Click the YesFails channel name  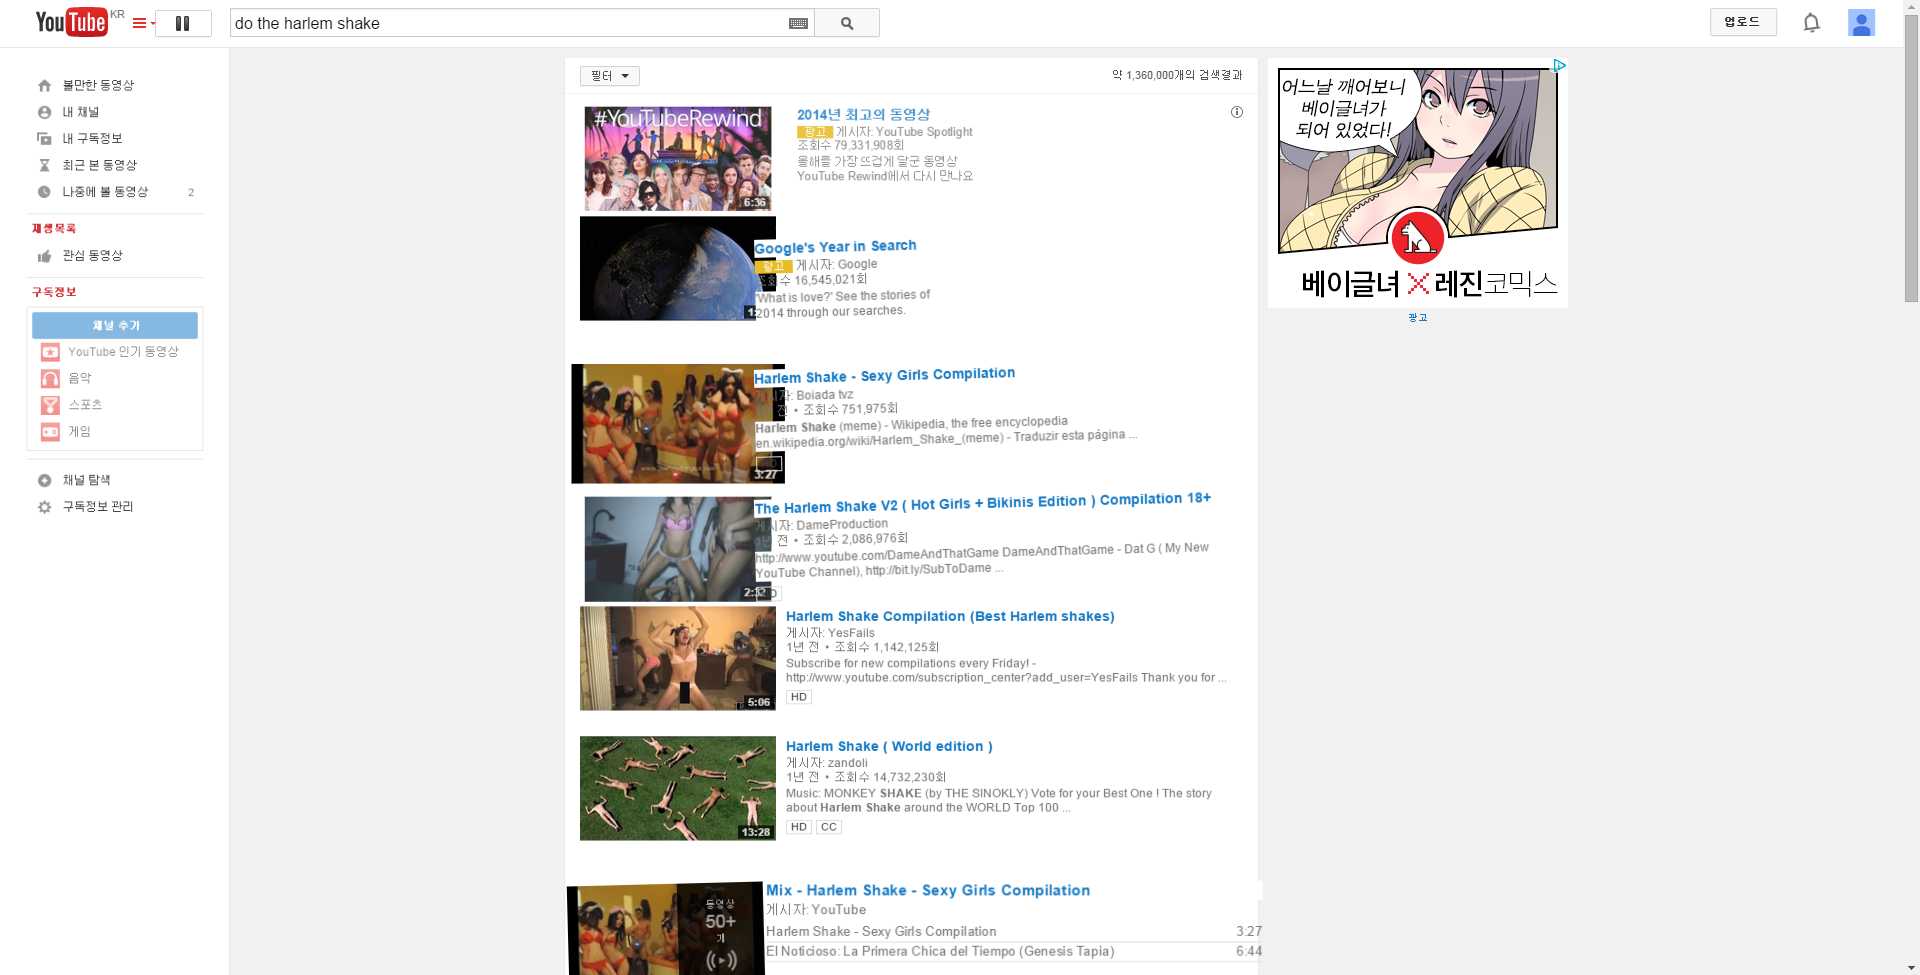point(851,633)
